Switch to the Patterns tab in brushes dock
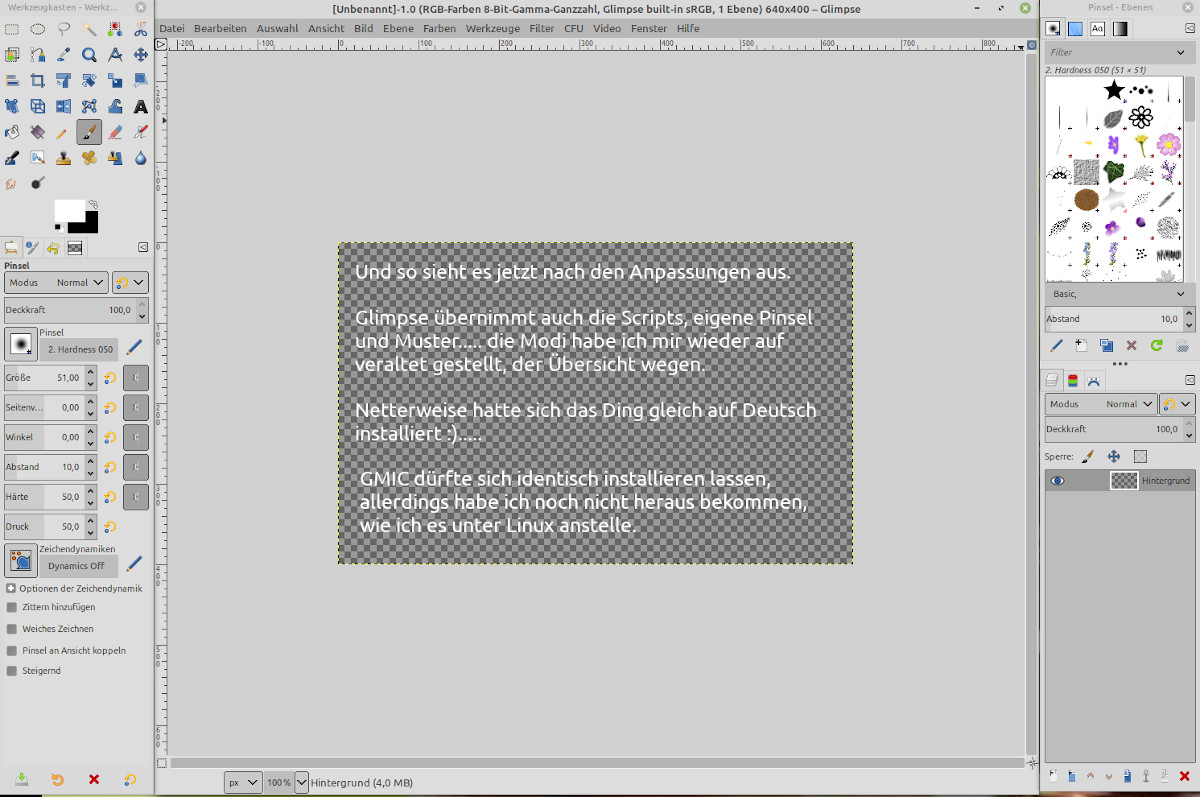Viewport: 1200px width, 797px height. tap(1075, 29)
